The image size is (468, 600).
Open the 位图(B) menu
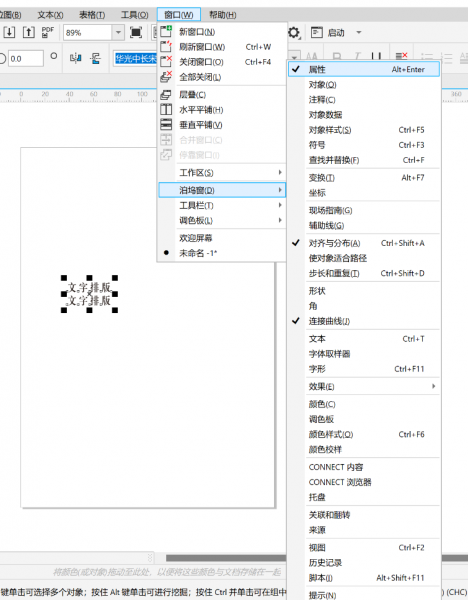[10, 15]
